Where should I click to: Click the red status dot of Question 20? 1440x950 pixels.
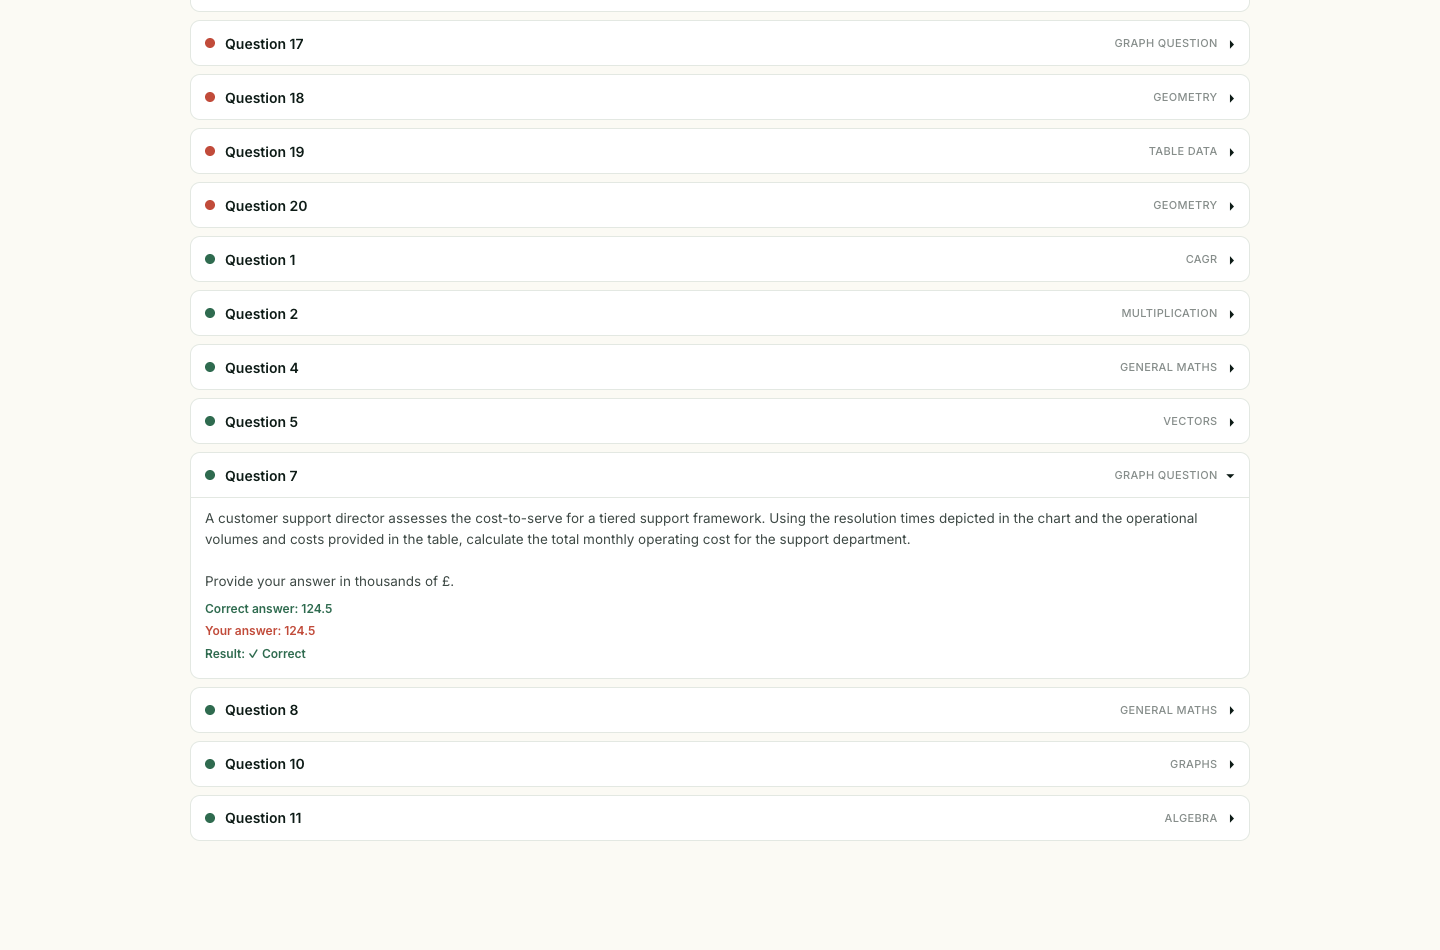[x=210, y=205]
